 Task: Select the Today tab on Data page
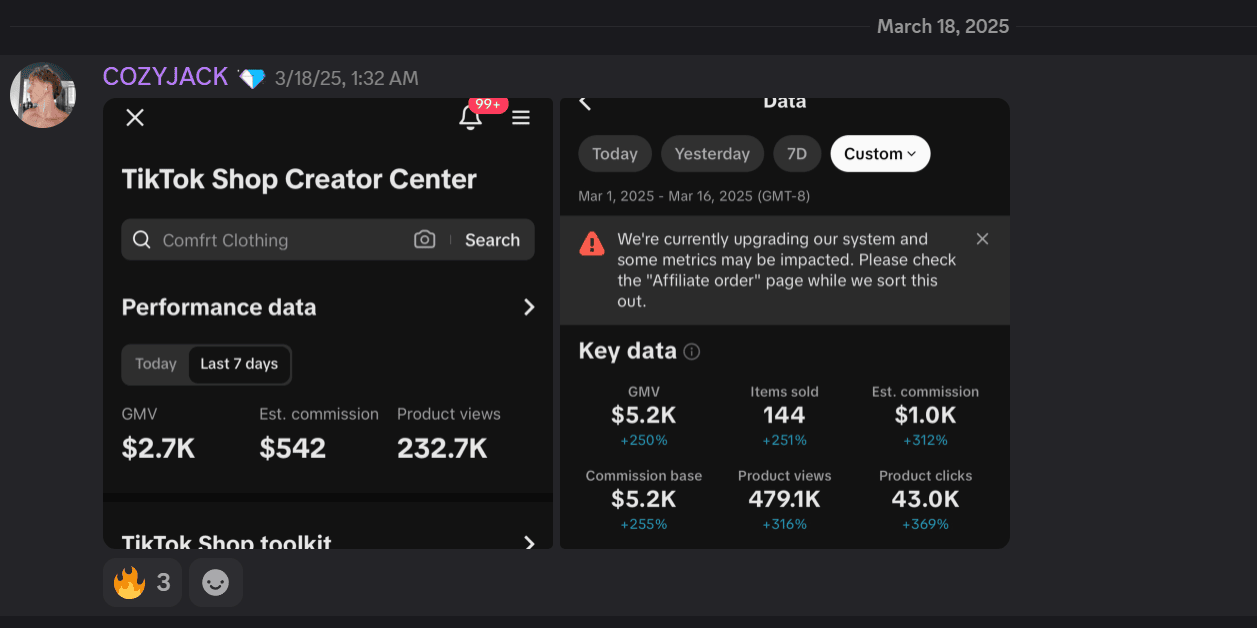[x=615, y=154]
